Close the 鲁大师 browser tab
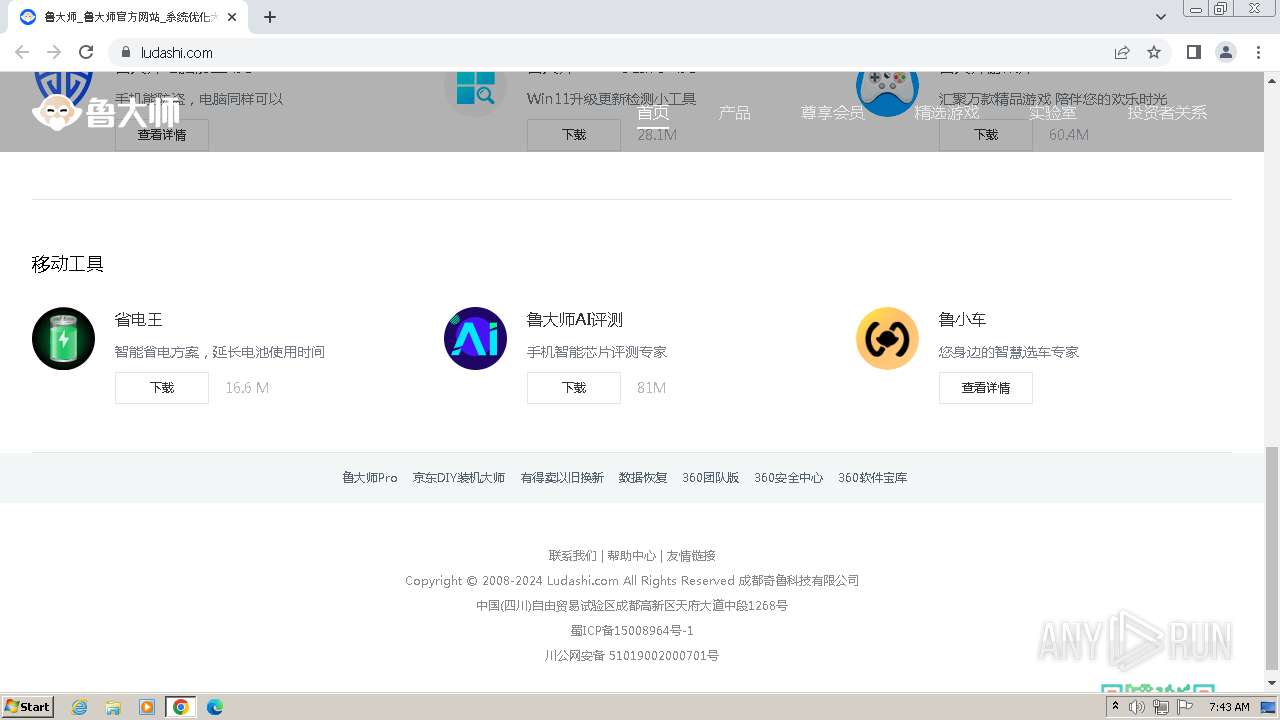Image resolution: width=1280 pixels, height=720 pixels. [x=232, y=17]
